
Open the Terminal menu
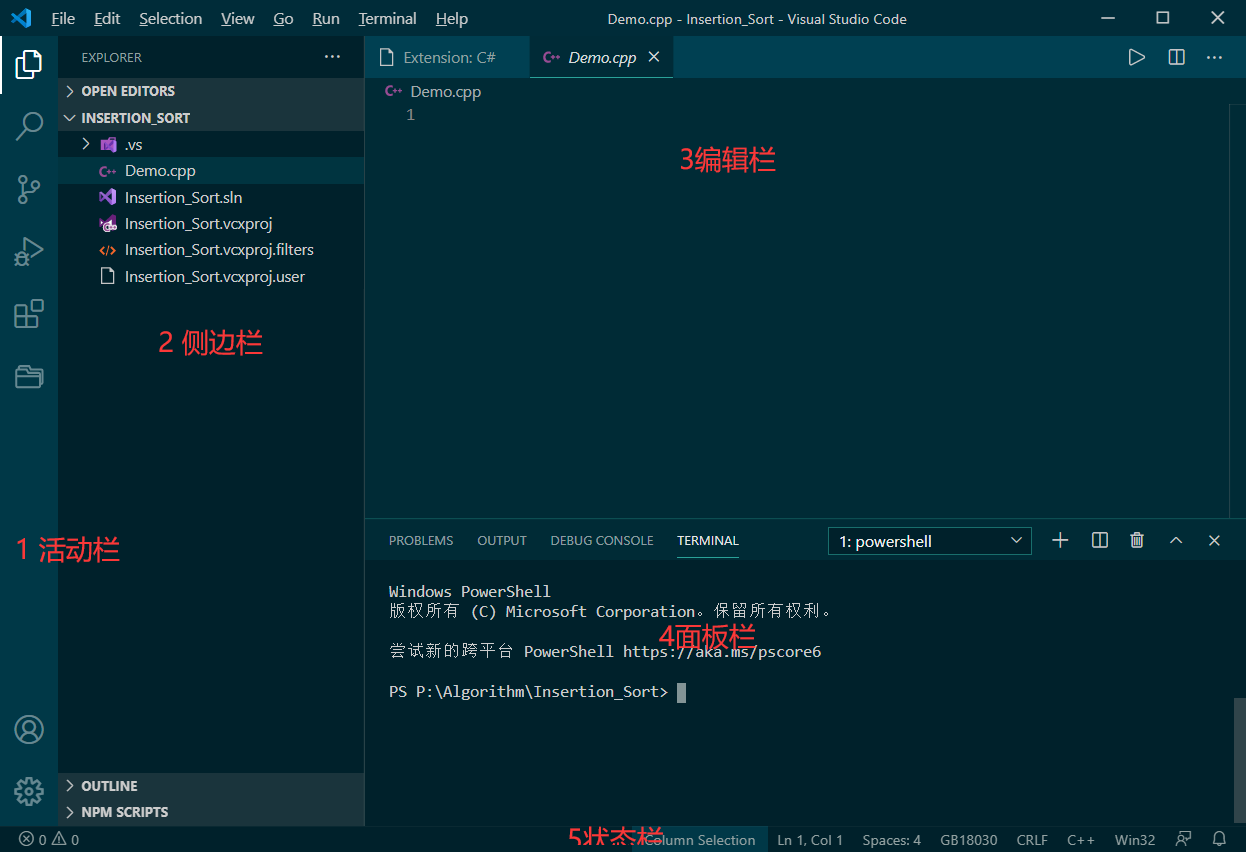[388, 18]
